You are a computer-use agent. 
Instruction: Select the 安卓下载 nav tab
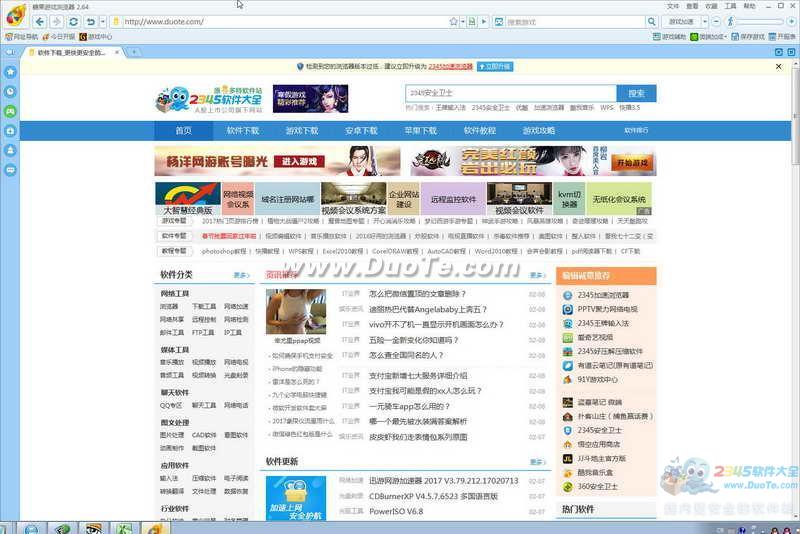(361, 131)
